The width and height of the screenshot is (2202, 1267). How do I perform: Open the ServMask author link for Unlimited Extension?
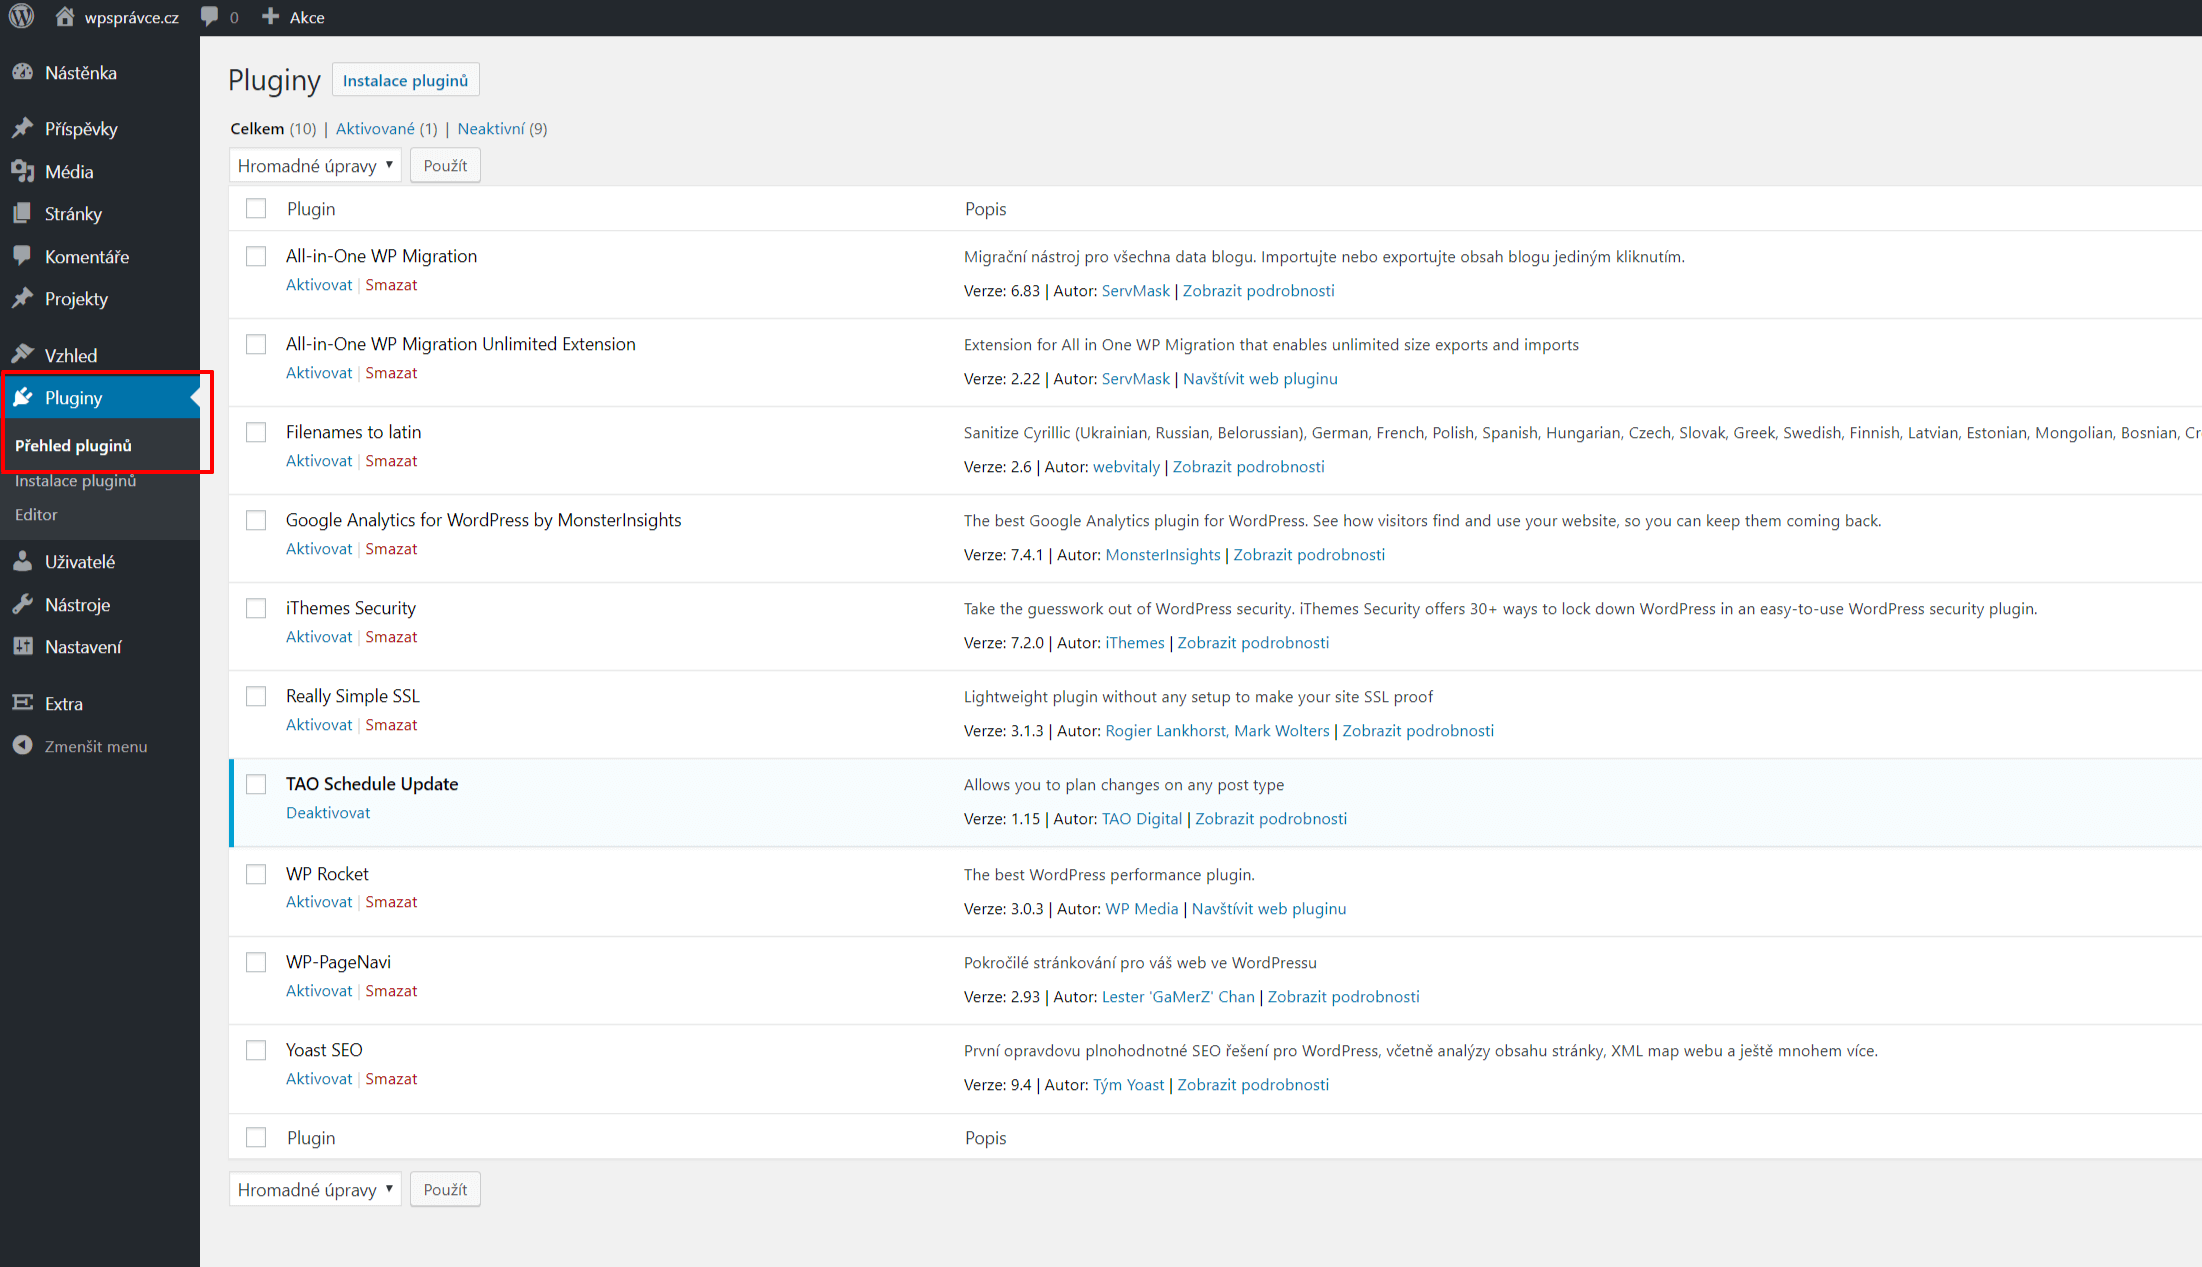tap(1135, 379)
